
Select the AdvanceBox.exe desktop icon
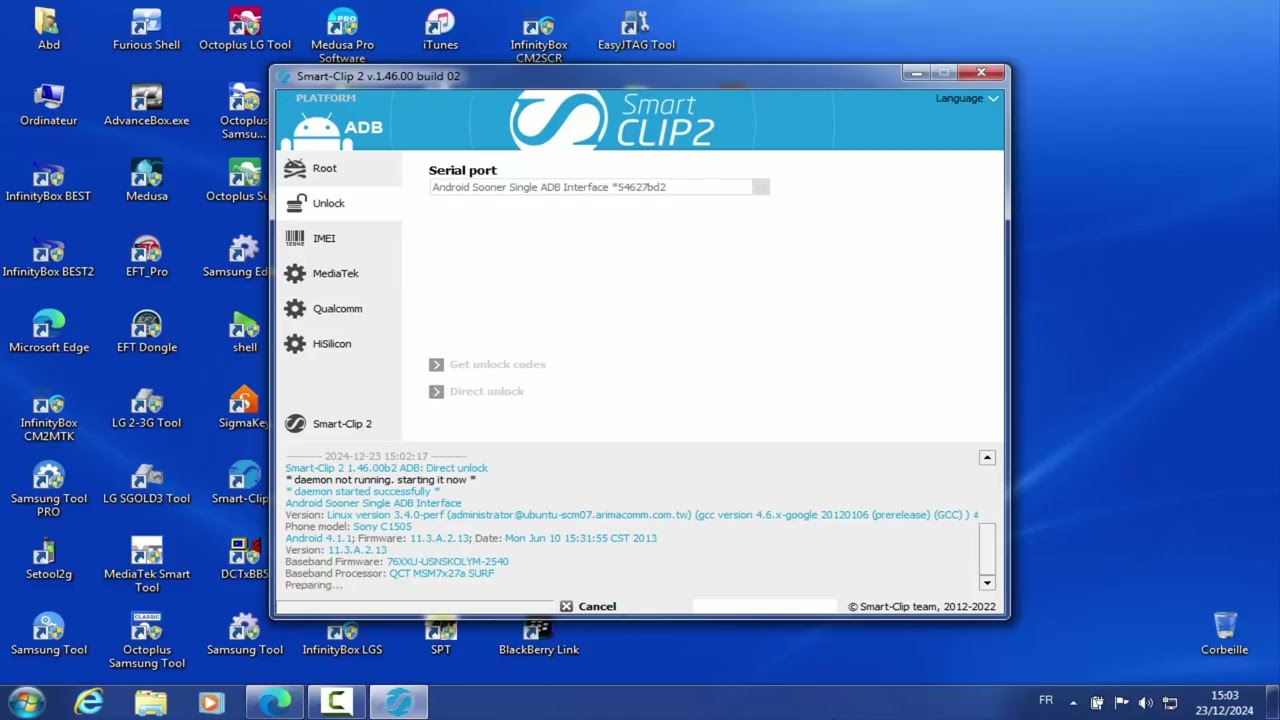(146, 105)
